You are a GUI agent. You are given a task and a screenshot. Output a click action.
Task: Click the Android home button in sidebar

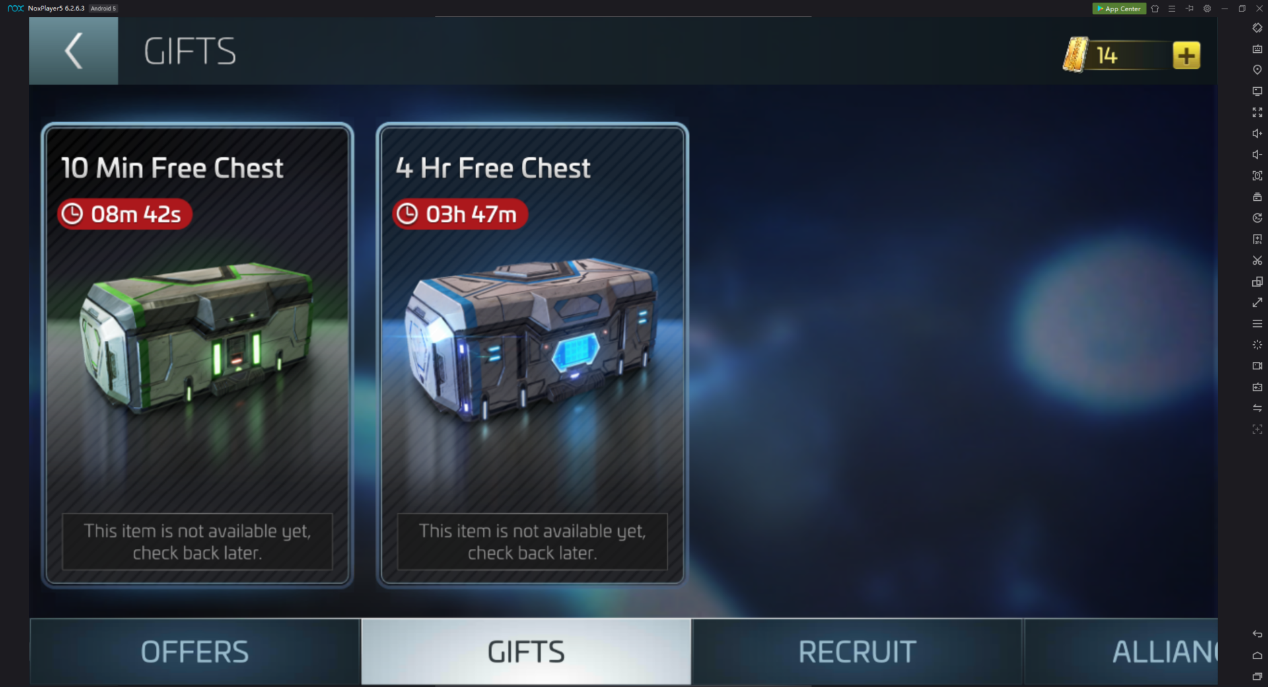1257,655
